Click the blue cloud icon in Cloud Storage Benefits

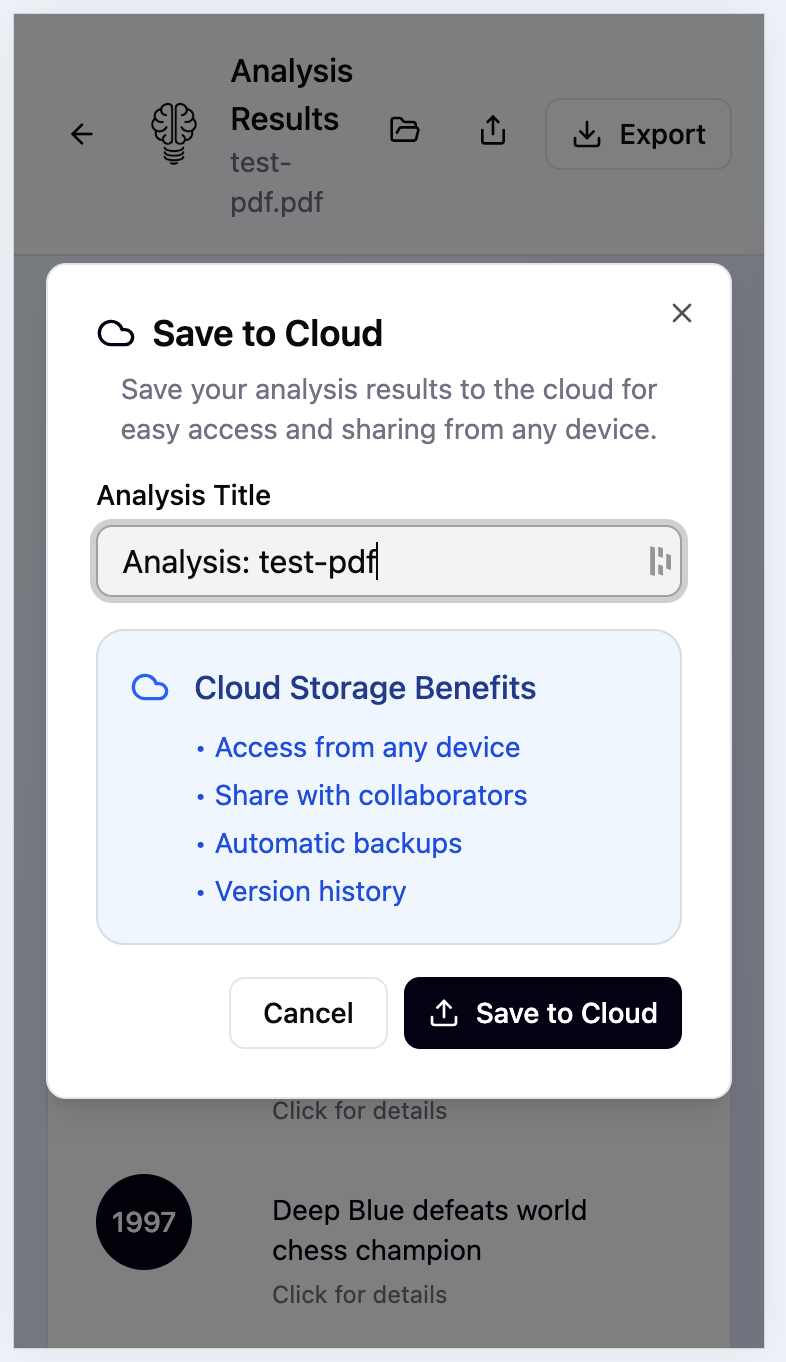(150, 688)
